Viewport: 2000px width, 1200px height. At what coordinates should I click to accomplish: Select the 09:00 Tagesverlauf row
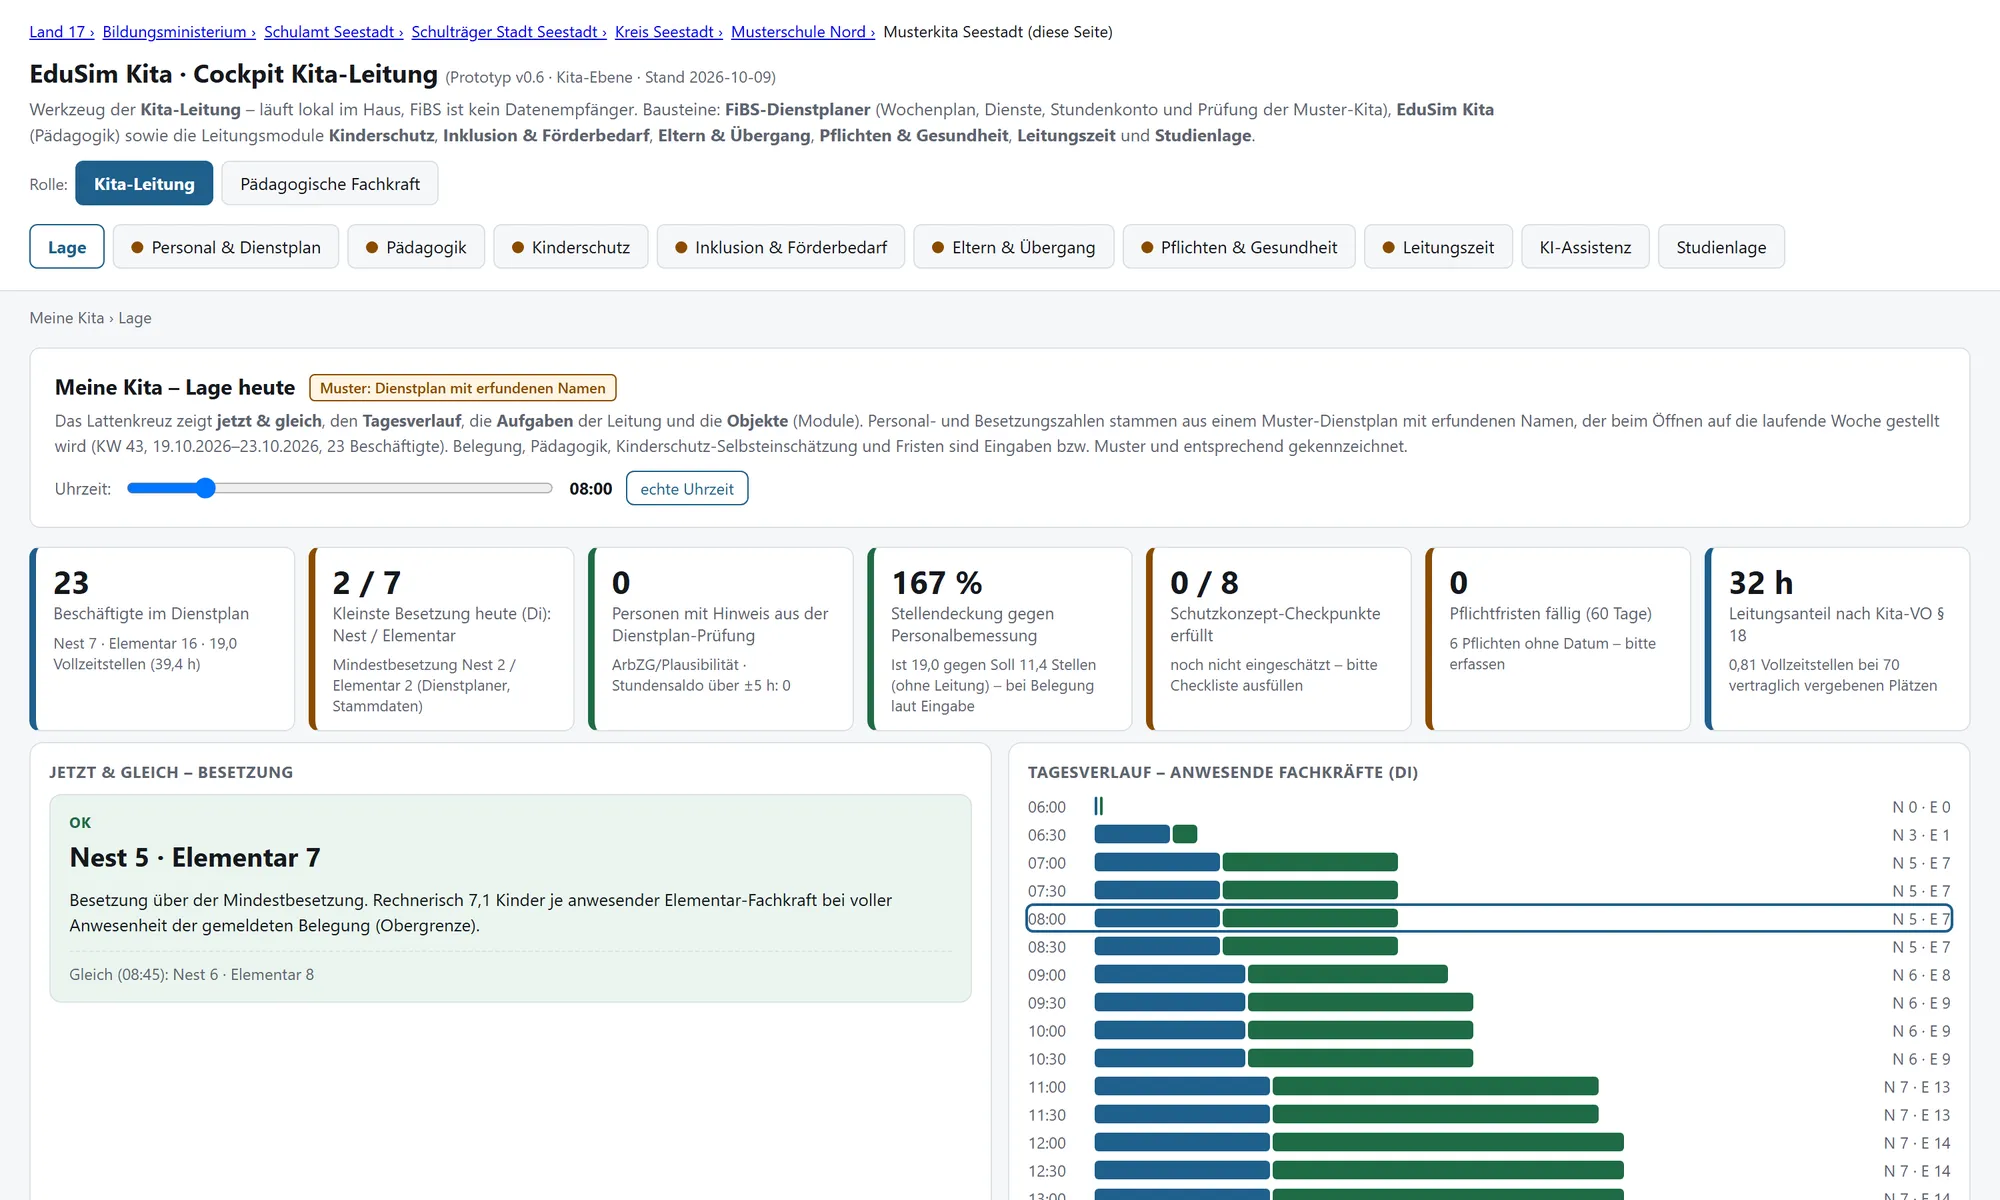pos(1489,975)
